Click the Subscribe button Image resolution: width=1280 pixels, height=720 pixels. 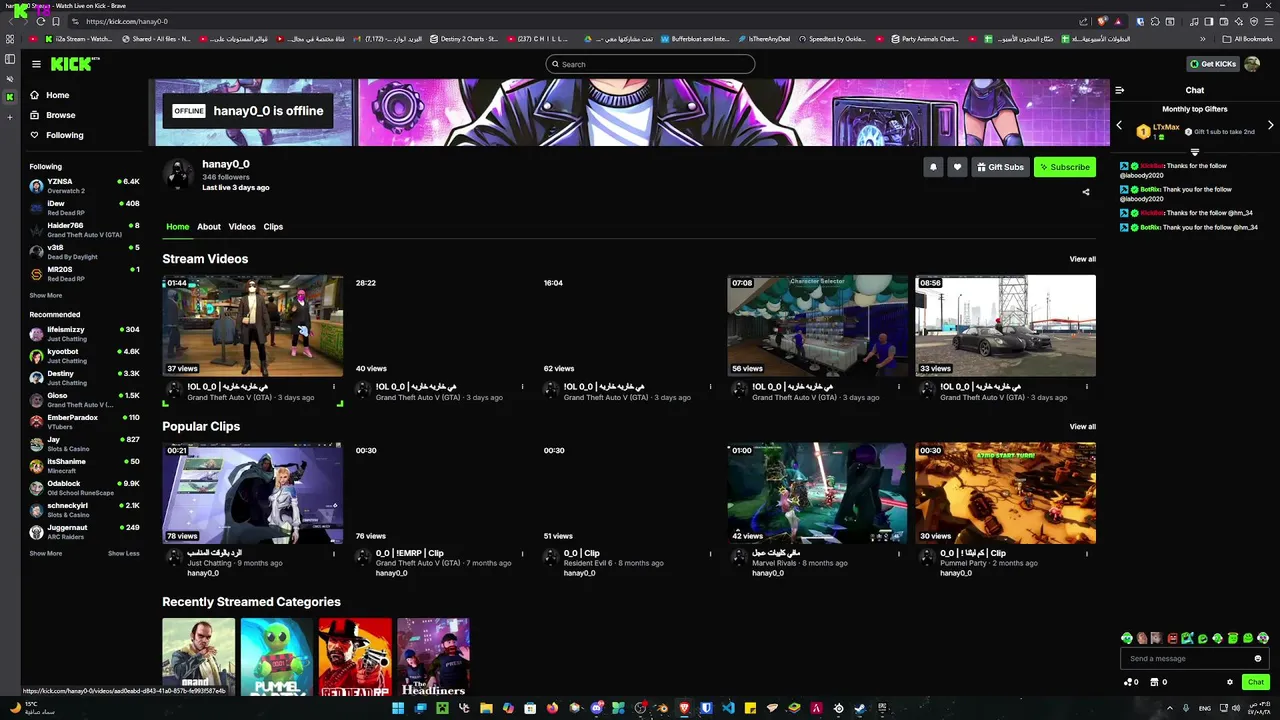coord(1065,167)
